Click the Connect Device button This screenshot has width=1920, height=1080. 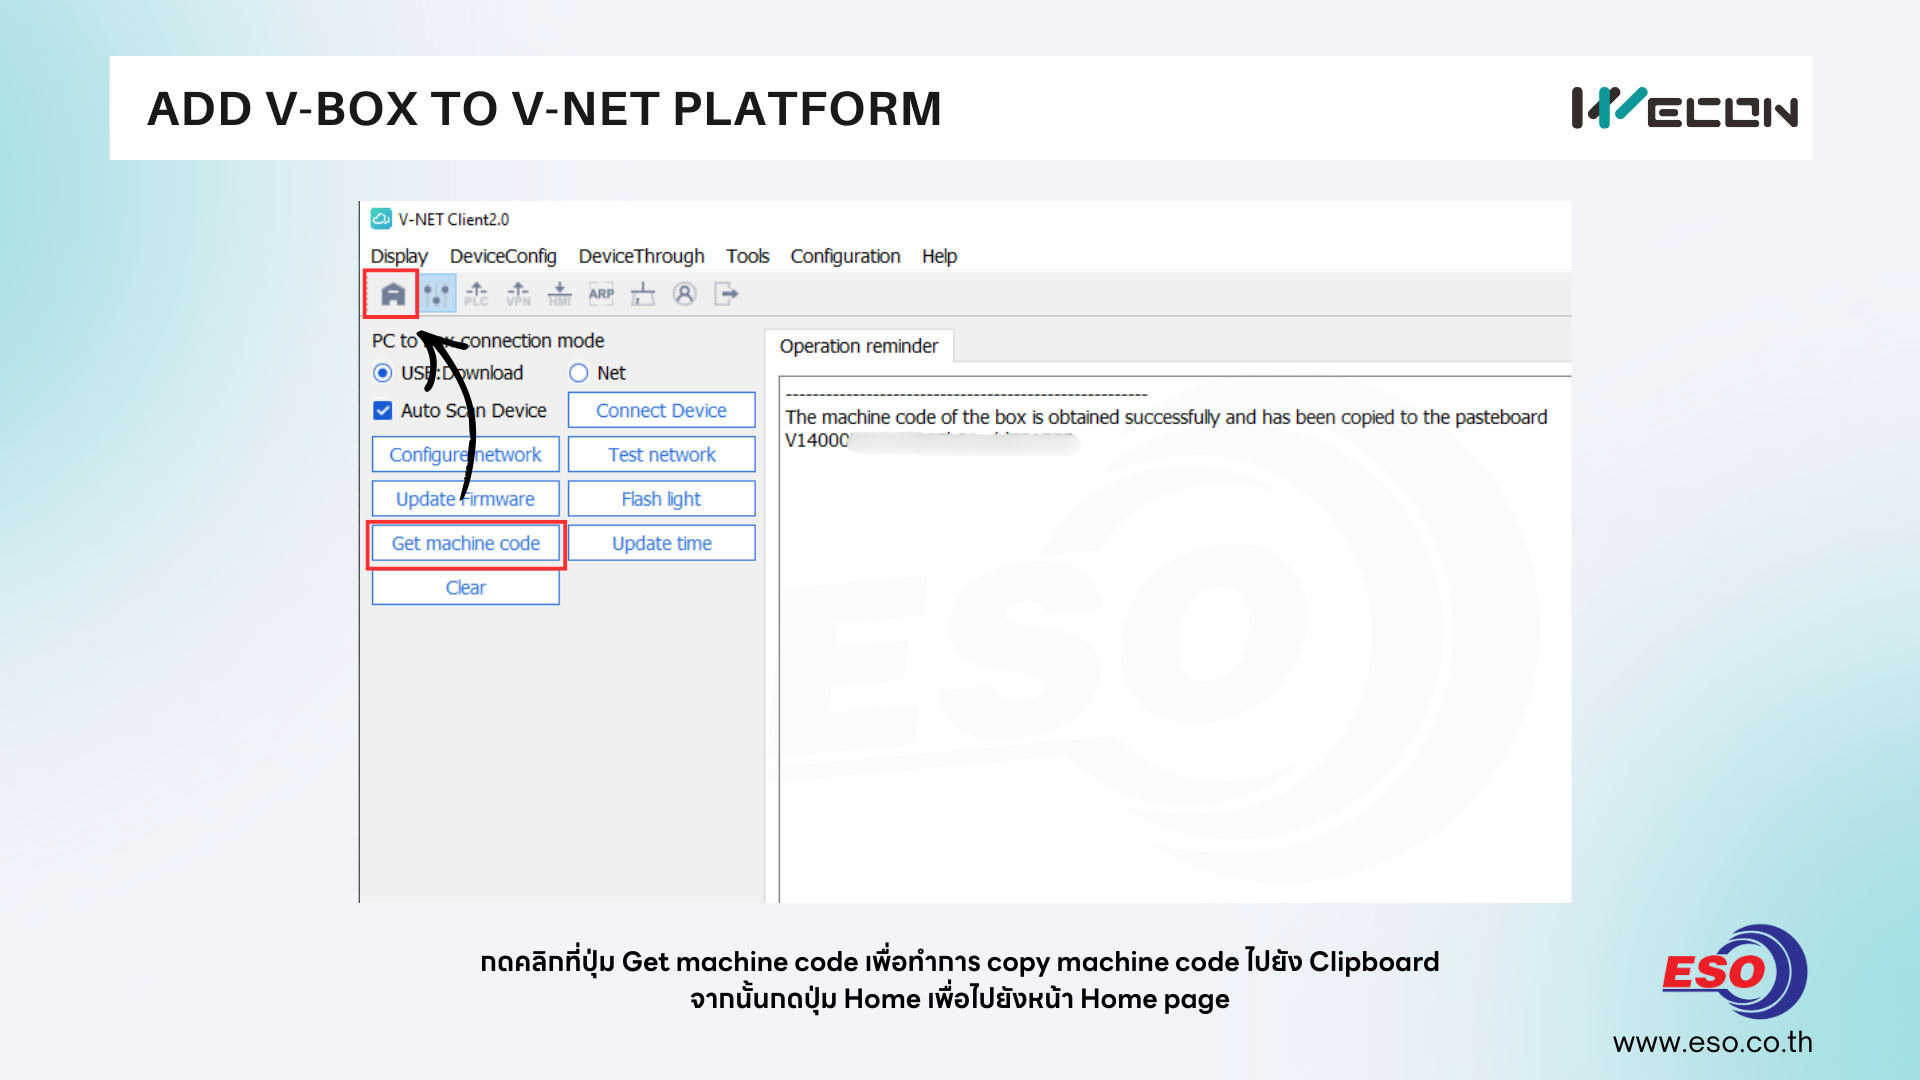(x=661, y=411)
